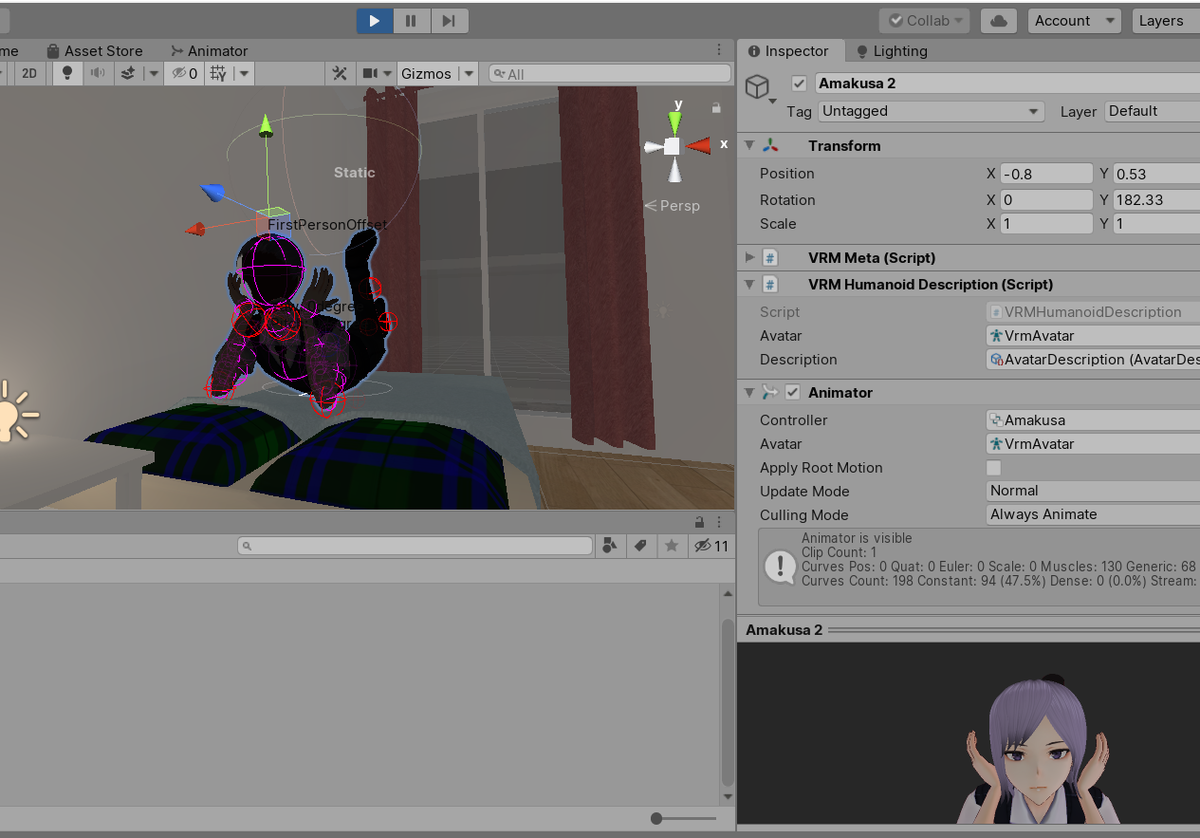Open the Layers dropdown
1200x838 pixels.
click(x=1166, y=20)
